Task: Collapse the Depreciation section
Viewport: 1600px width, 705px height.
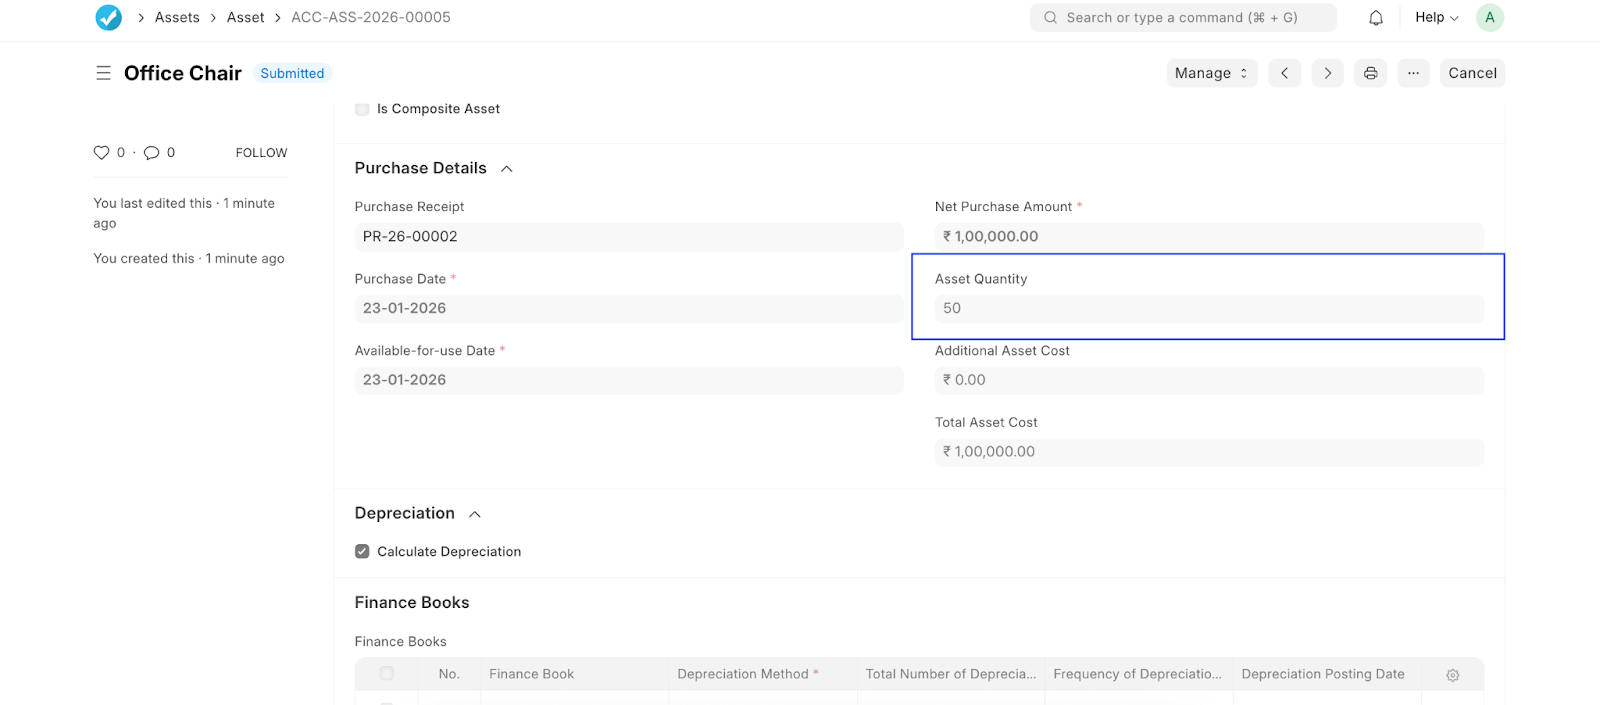Action: 475,513
